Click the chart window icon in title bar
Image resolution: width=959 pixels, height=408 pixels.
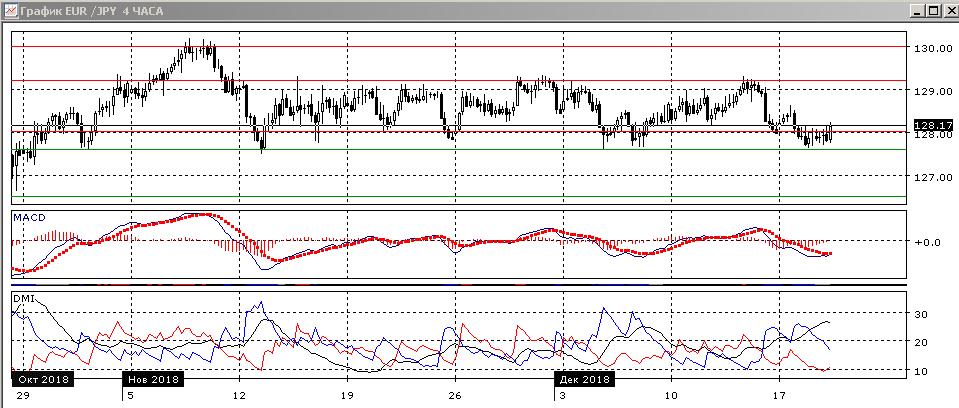click(11, 10)
